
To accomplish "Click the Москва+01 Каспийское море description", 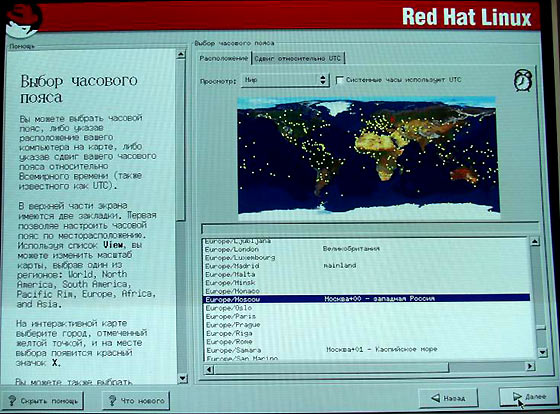I will pyautogui.click(x=381, y=349).
